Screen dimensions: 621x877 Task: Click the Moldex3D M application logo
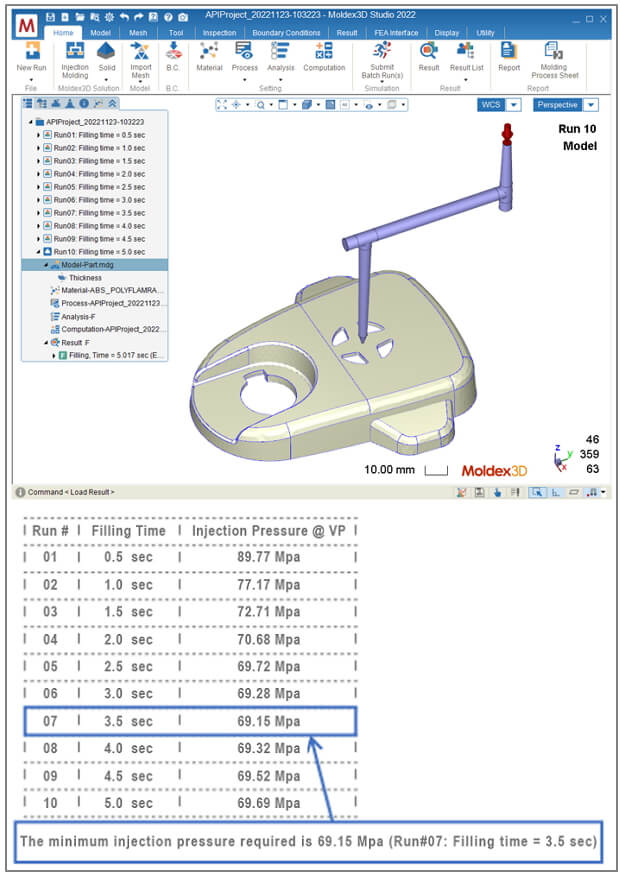click(x=27, y=25)
